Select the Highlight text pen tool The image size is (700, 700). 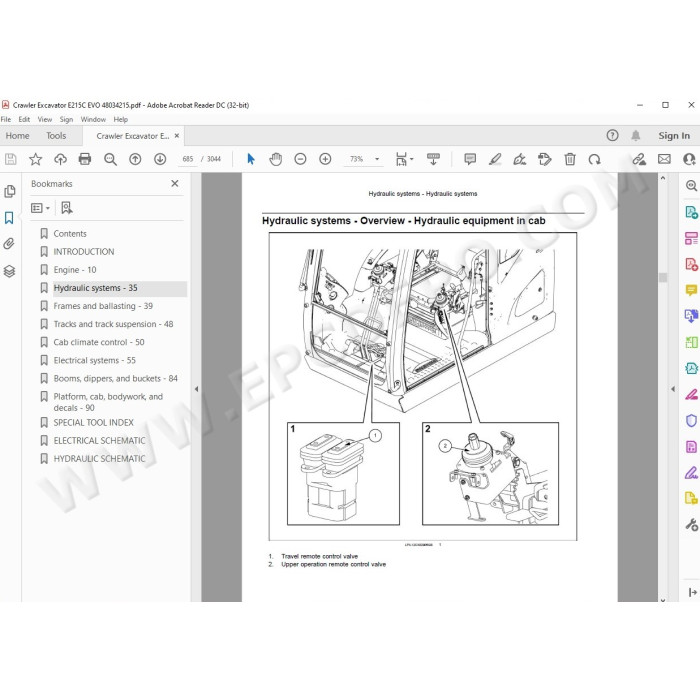495,159
